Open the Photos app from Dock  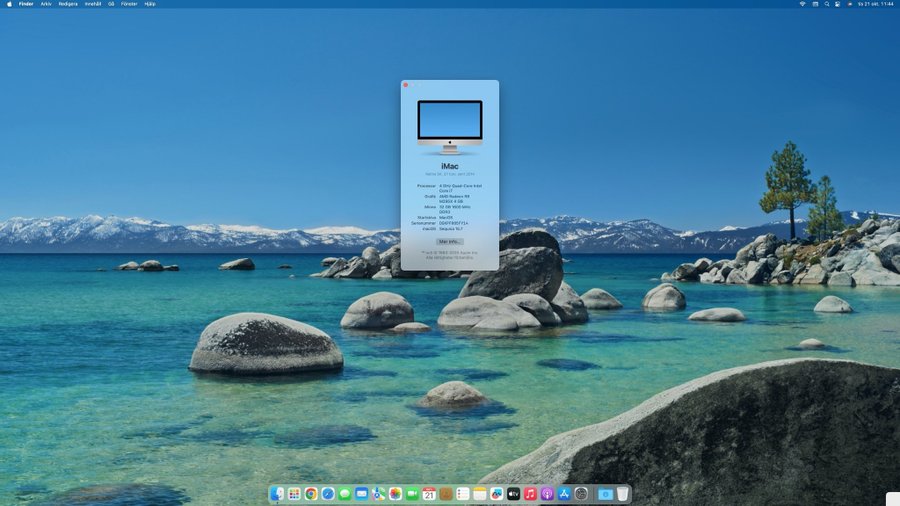(x=395, y=494)
